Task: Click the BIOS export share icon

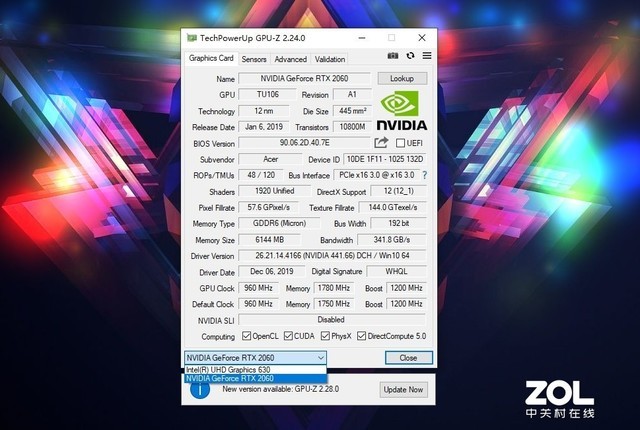Action: [x=381, y=143]
